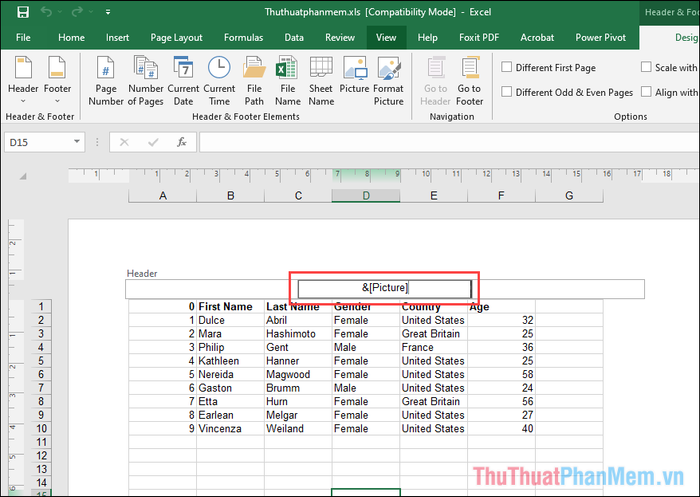Enable Different First Page checkbox
Viewport: 700px width, 497px height.
(507, 68)
